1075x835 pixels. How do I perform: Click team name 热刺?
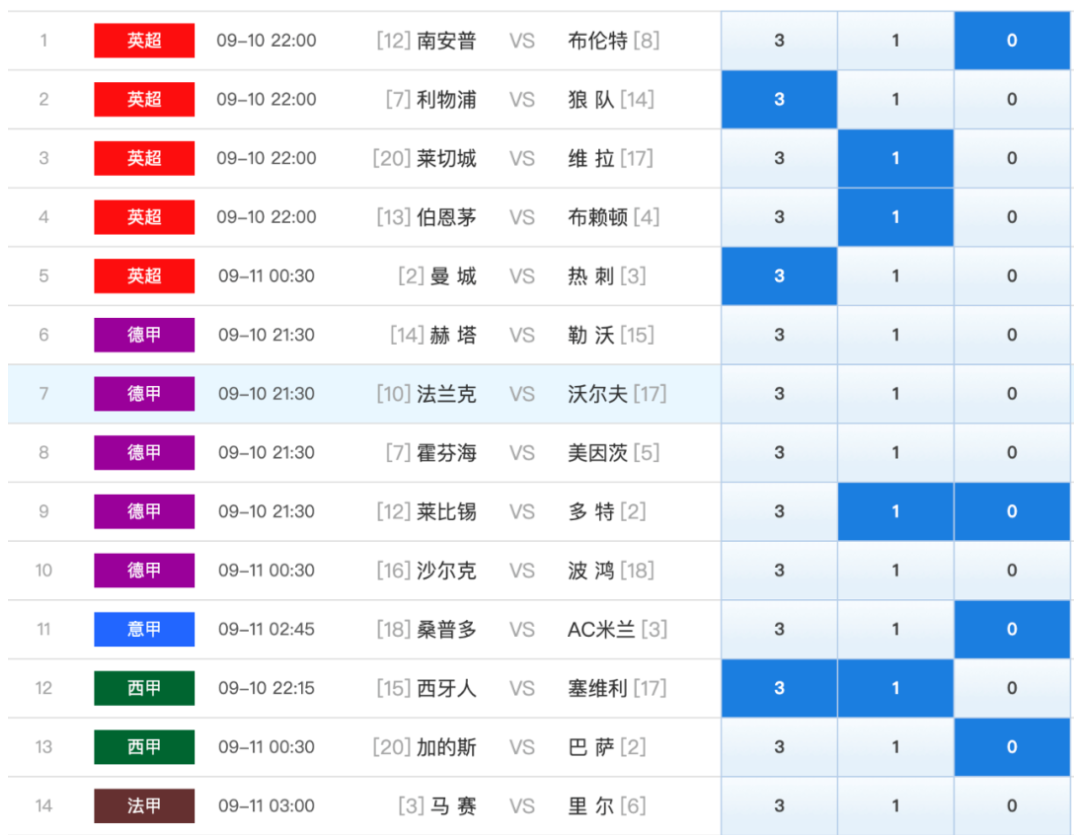click(x=591, y=277)
